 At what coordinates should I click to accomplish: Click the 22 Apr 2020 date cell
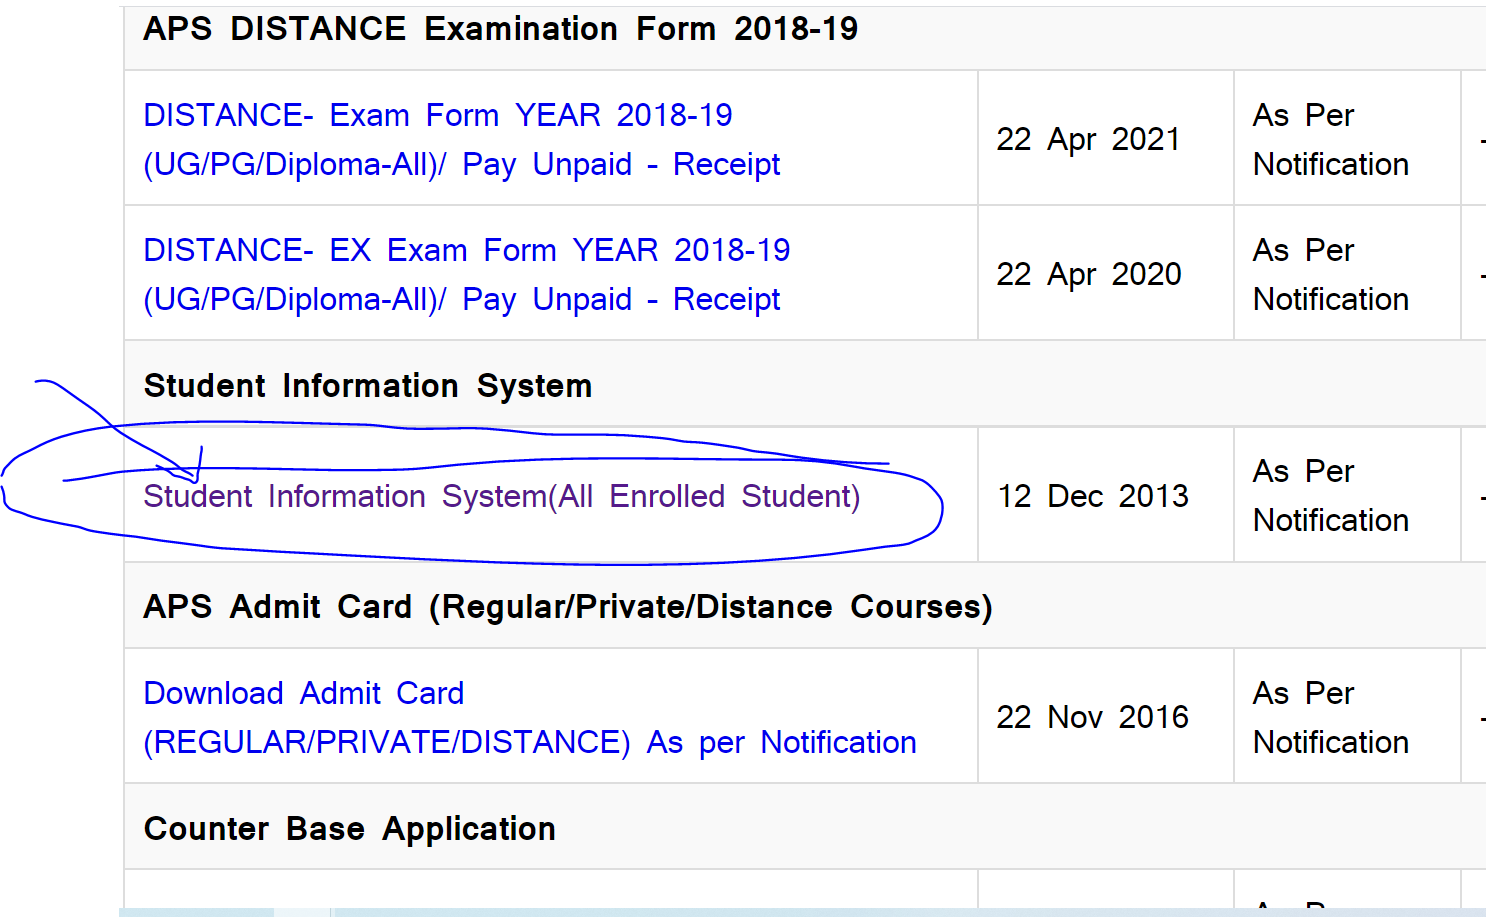tap(1088, 274)
